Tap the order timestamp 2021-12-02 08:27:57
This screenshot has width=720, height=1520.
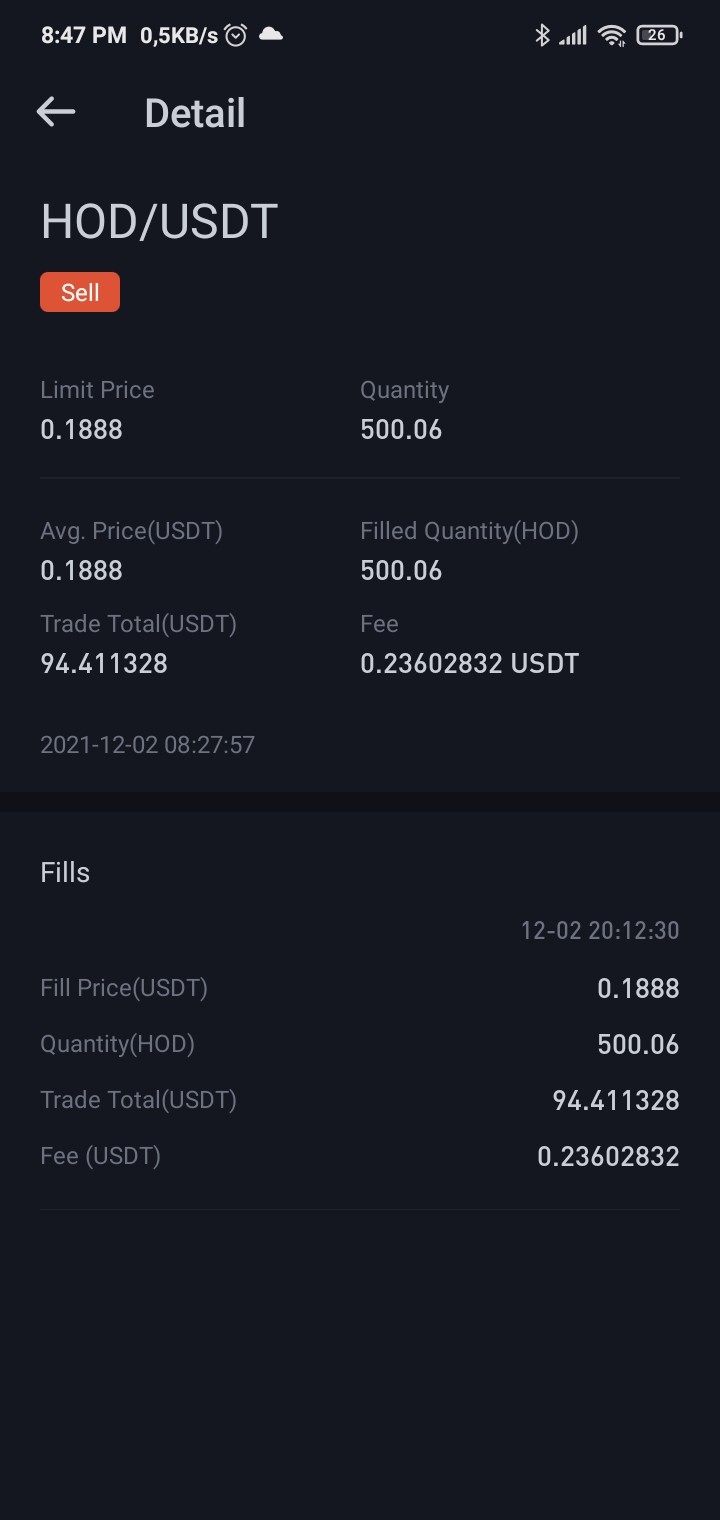coord(147,745)
